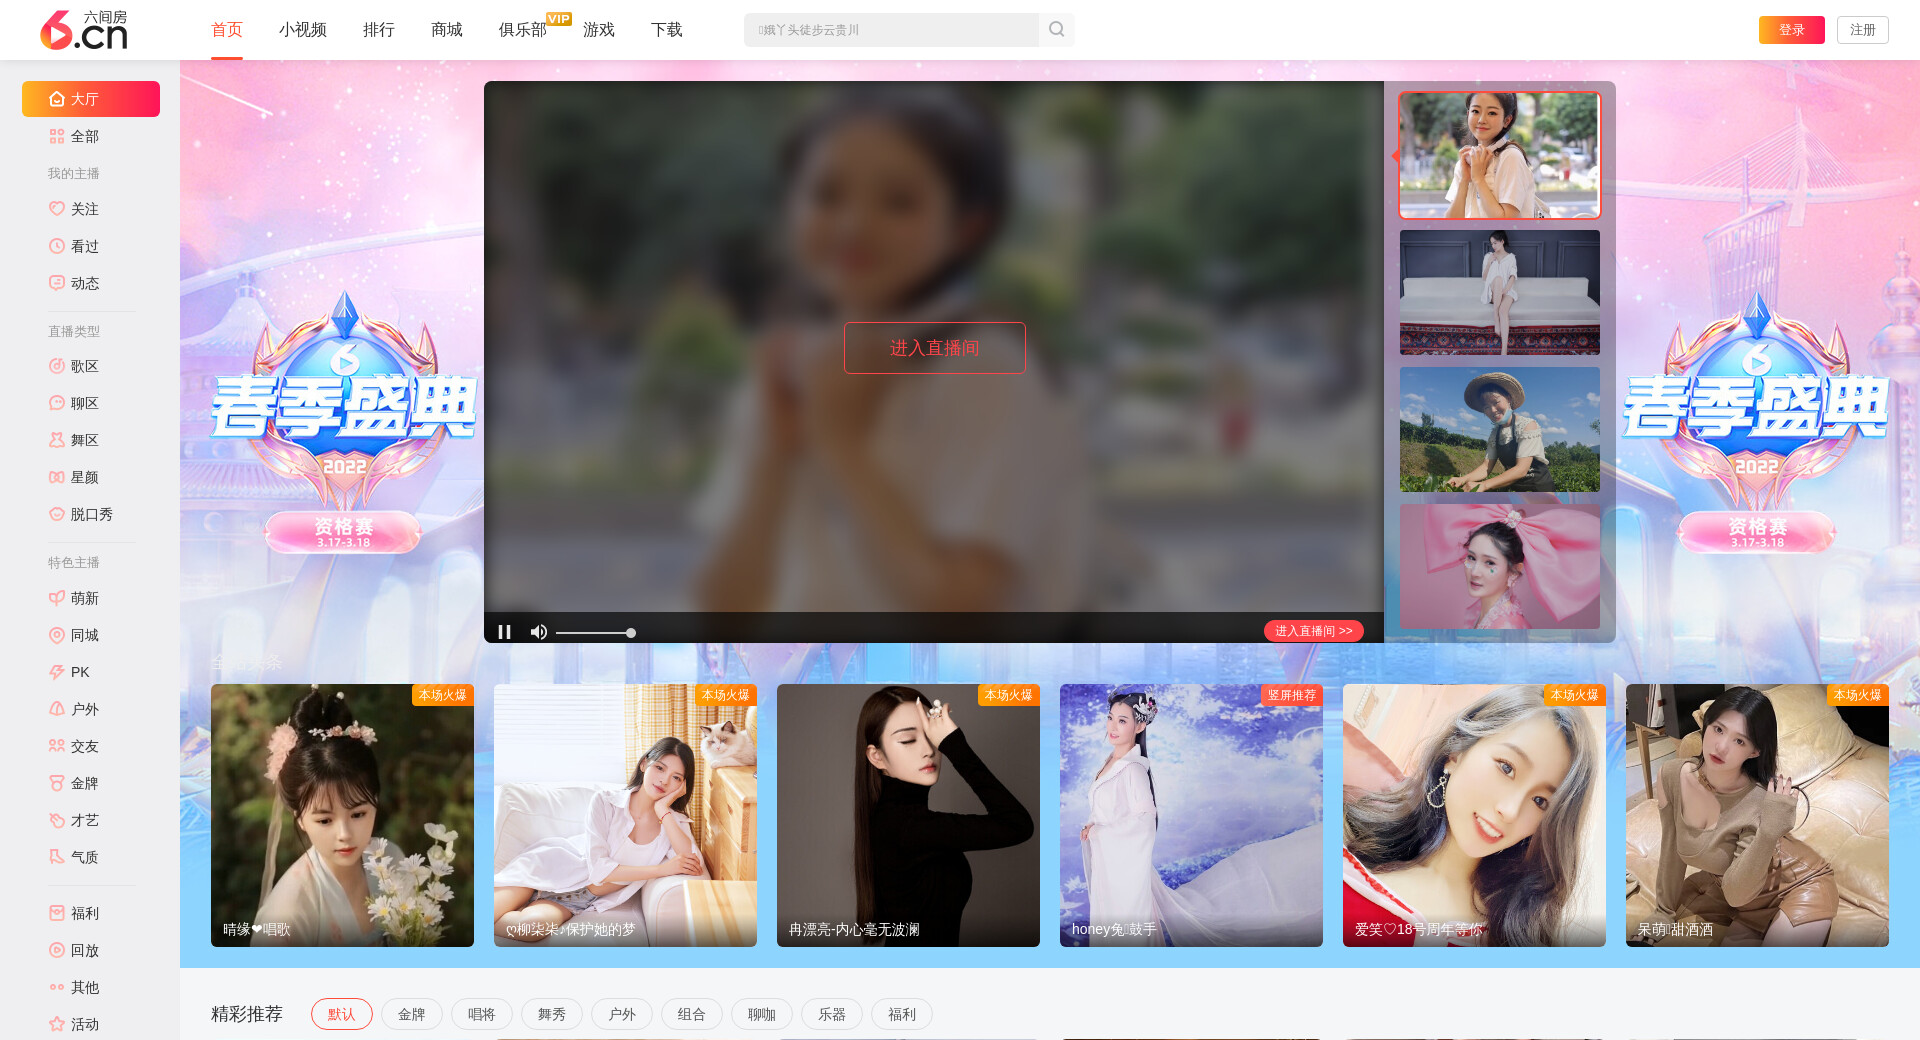The width and height of the screenshot is (1920, 1040).
Task: Open 看过 history clock icon
Action: point(57,246)
